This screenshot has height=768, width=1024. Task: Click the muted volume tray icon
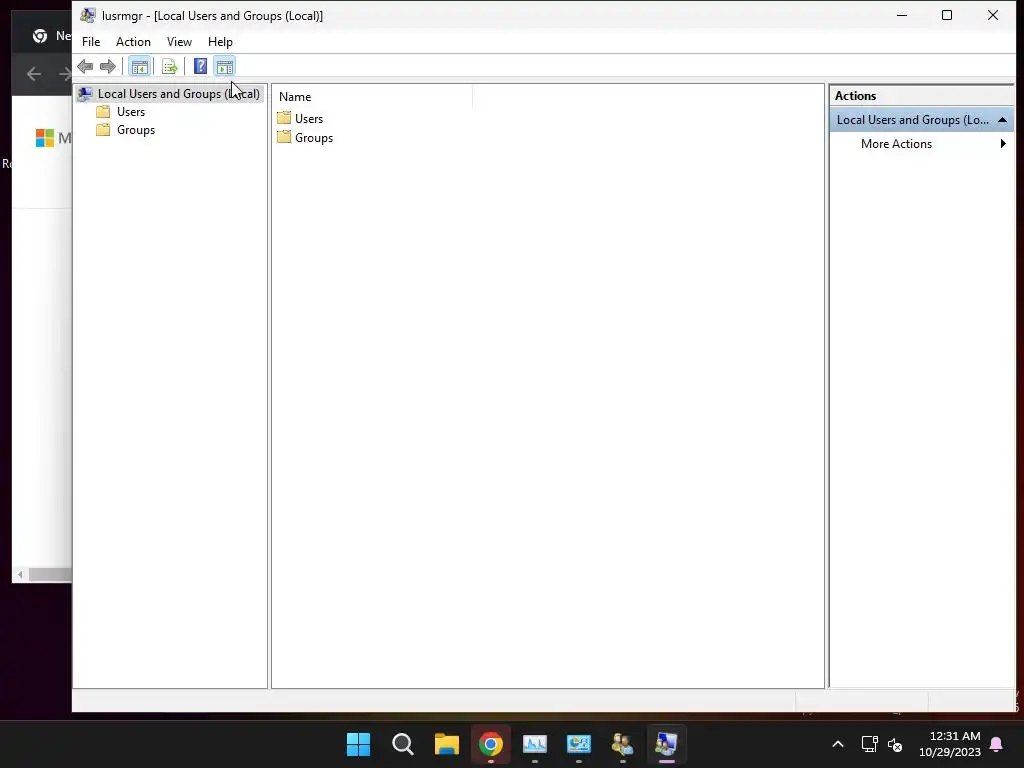895,744
